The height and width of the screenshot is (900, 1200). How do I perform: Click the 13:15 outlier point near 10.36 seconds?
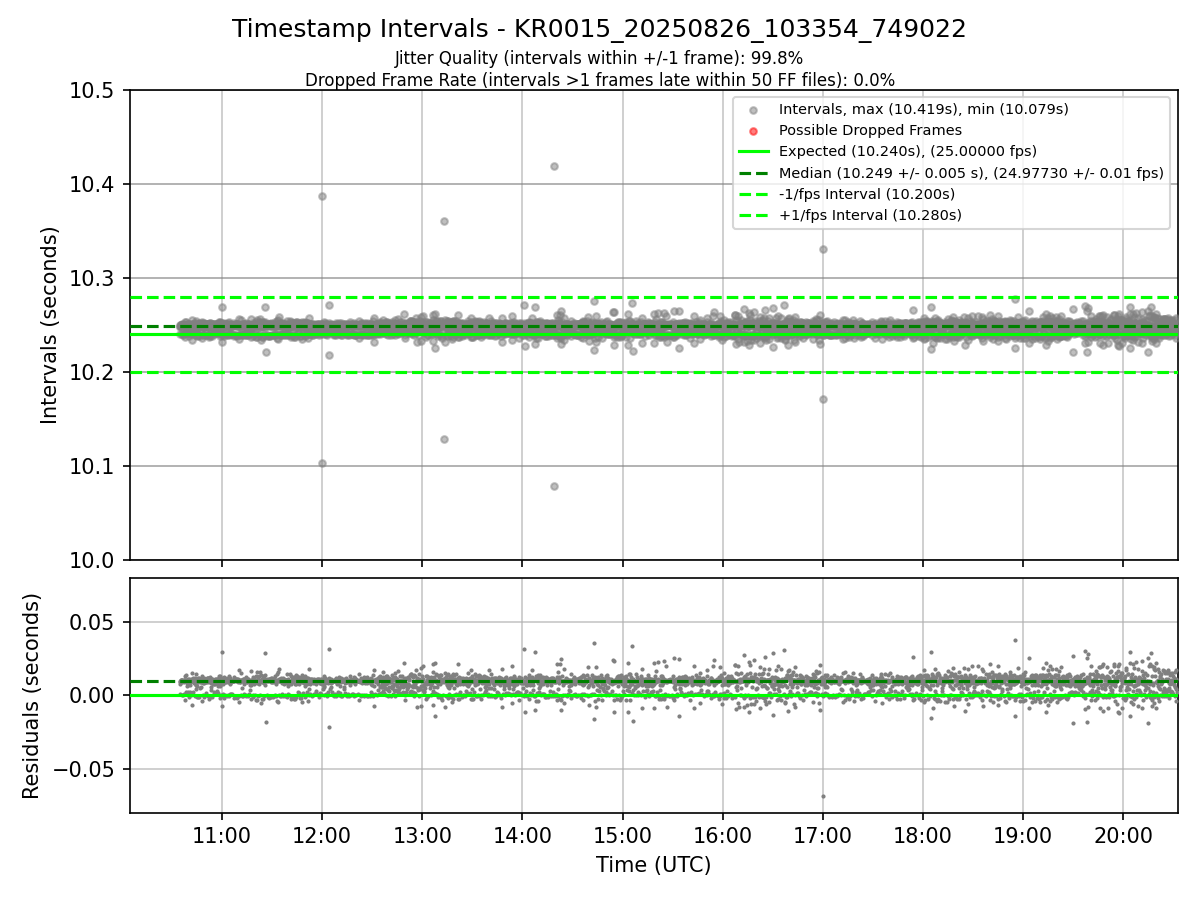click(x=444, y=221)
